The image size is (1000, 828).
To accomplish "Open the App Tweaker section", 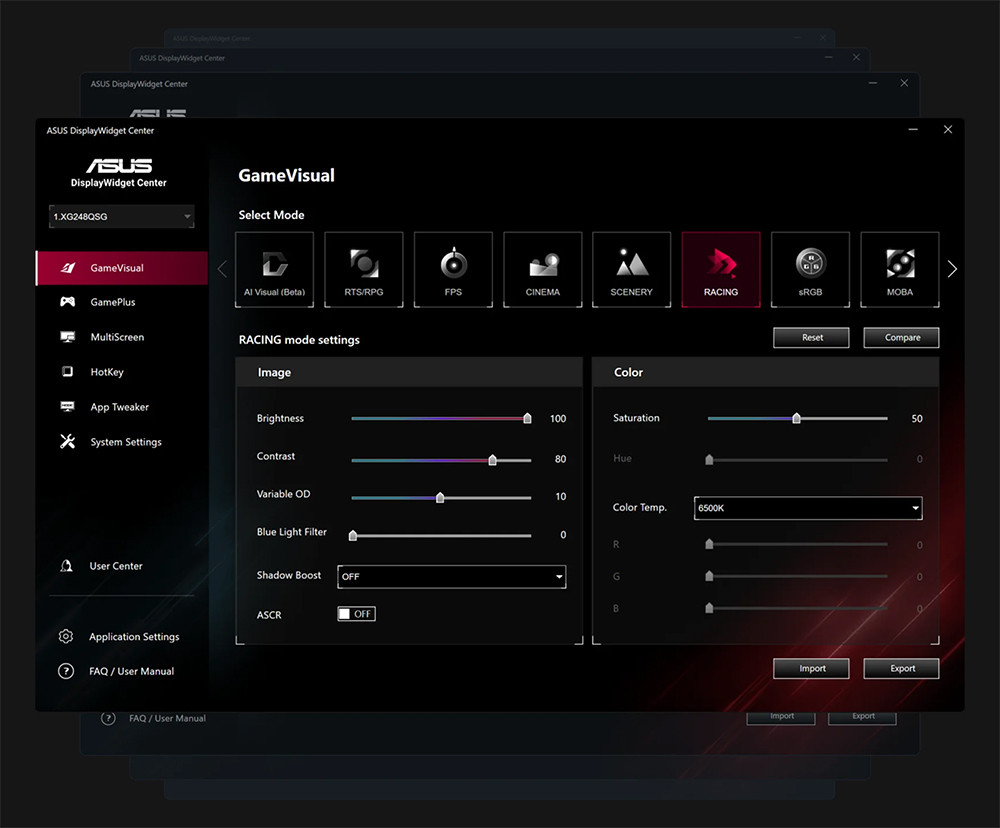I will pos(120,407).
